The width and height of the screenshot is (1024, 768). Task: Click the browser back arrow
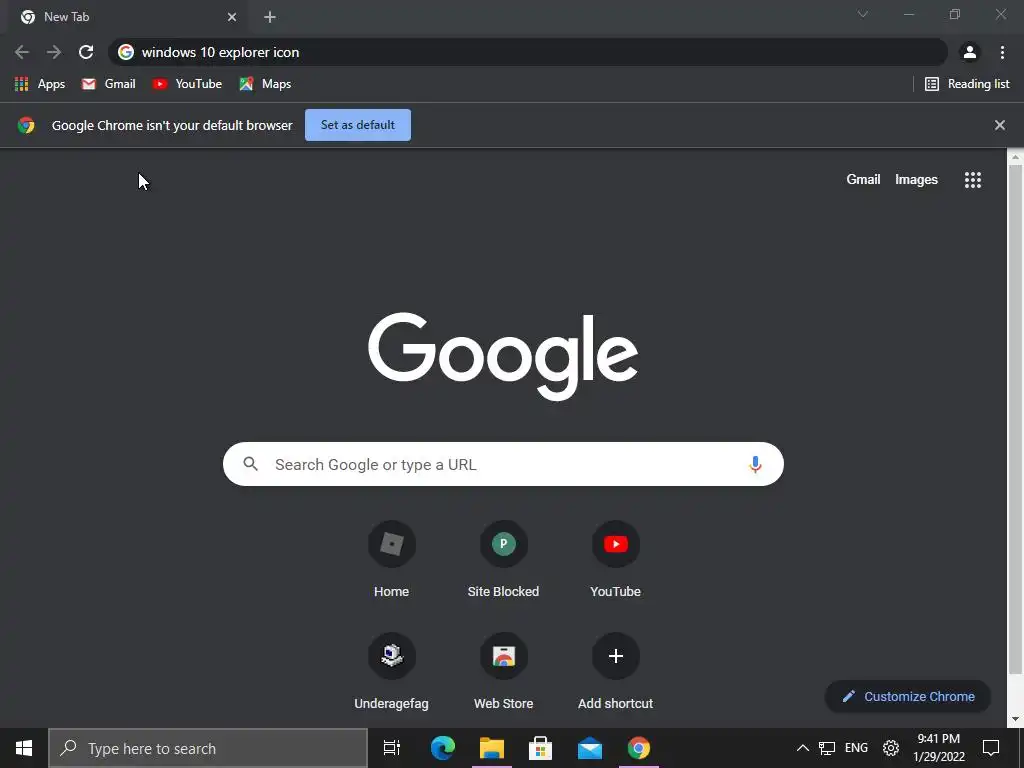(x=22, y=52)
